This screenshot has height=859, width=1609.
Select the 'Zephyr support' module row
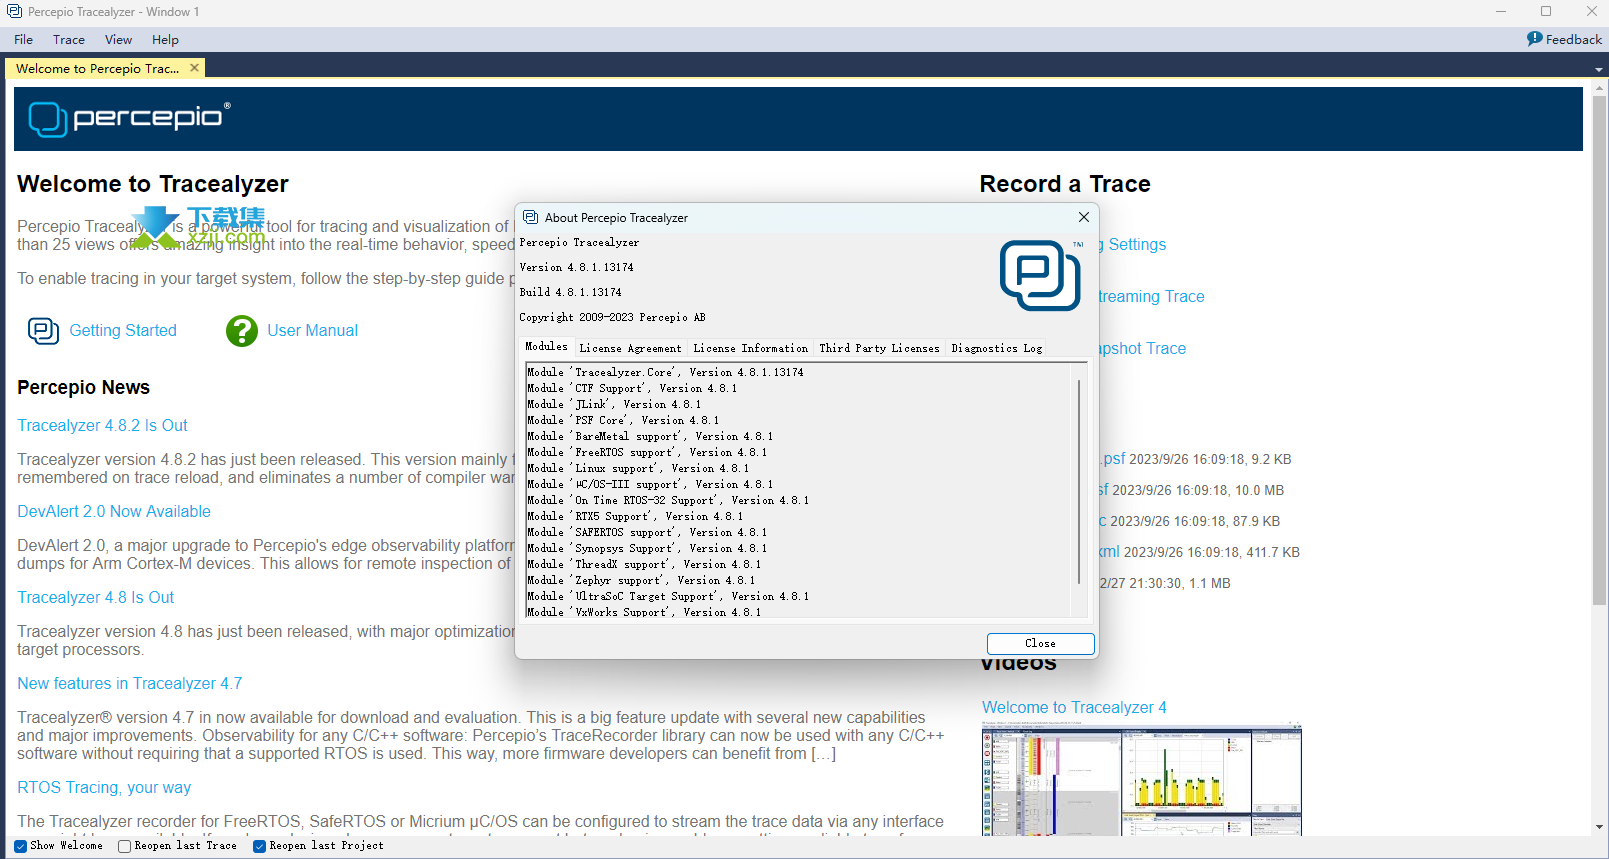click(x=641, y=580)
